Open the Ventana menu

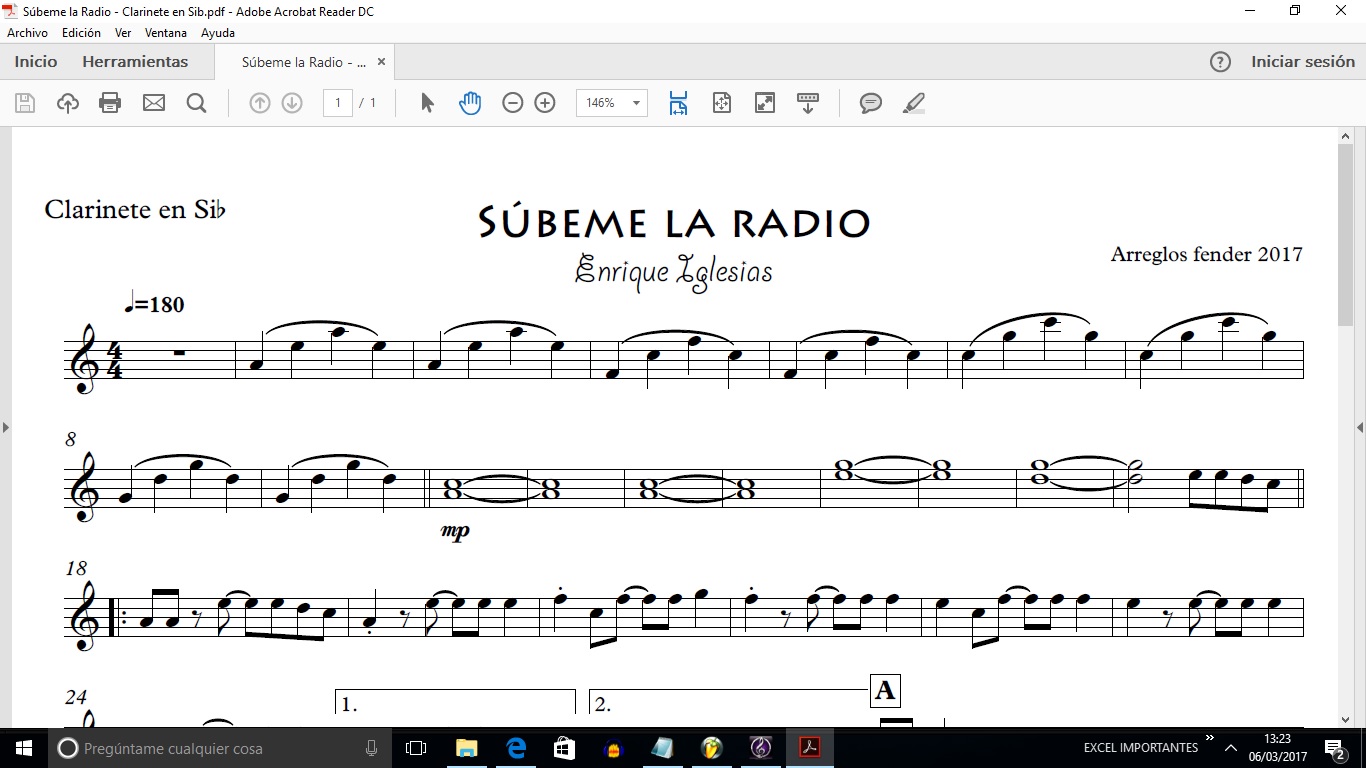166,33
